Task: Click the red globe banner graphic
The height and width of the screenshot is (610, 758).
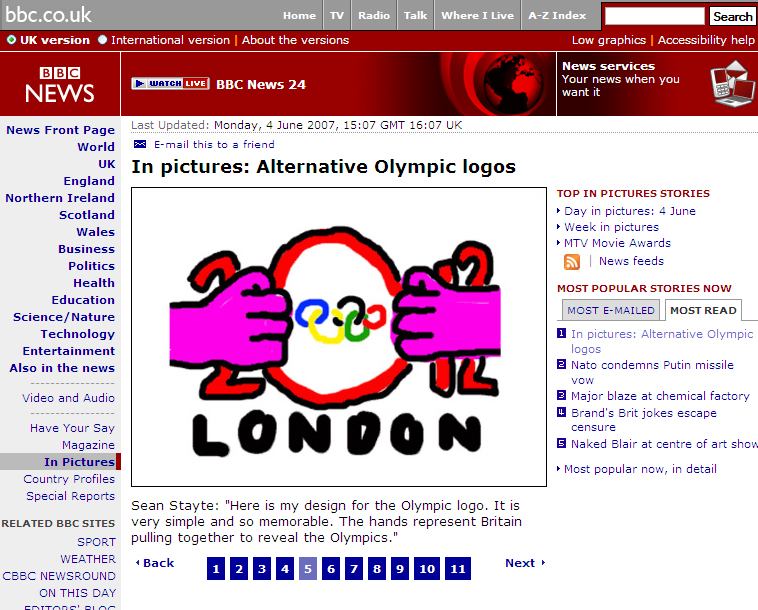Action: coord(512,84)
